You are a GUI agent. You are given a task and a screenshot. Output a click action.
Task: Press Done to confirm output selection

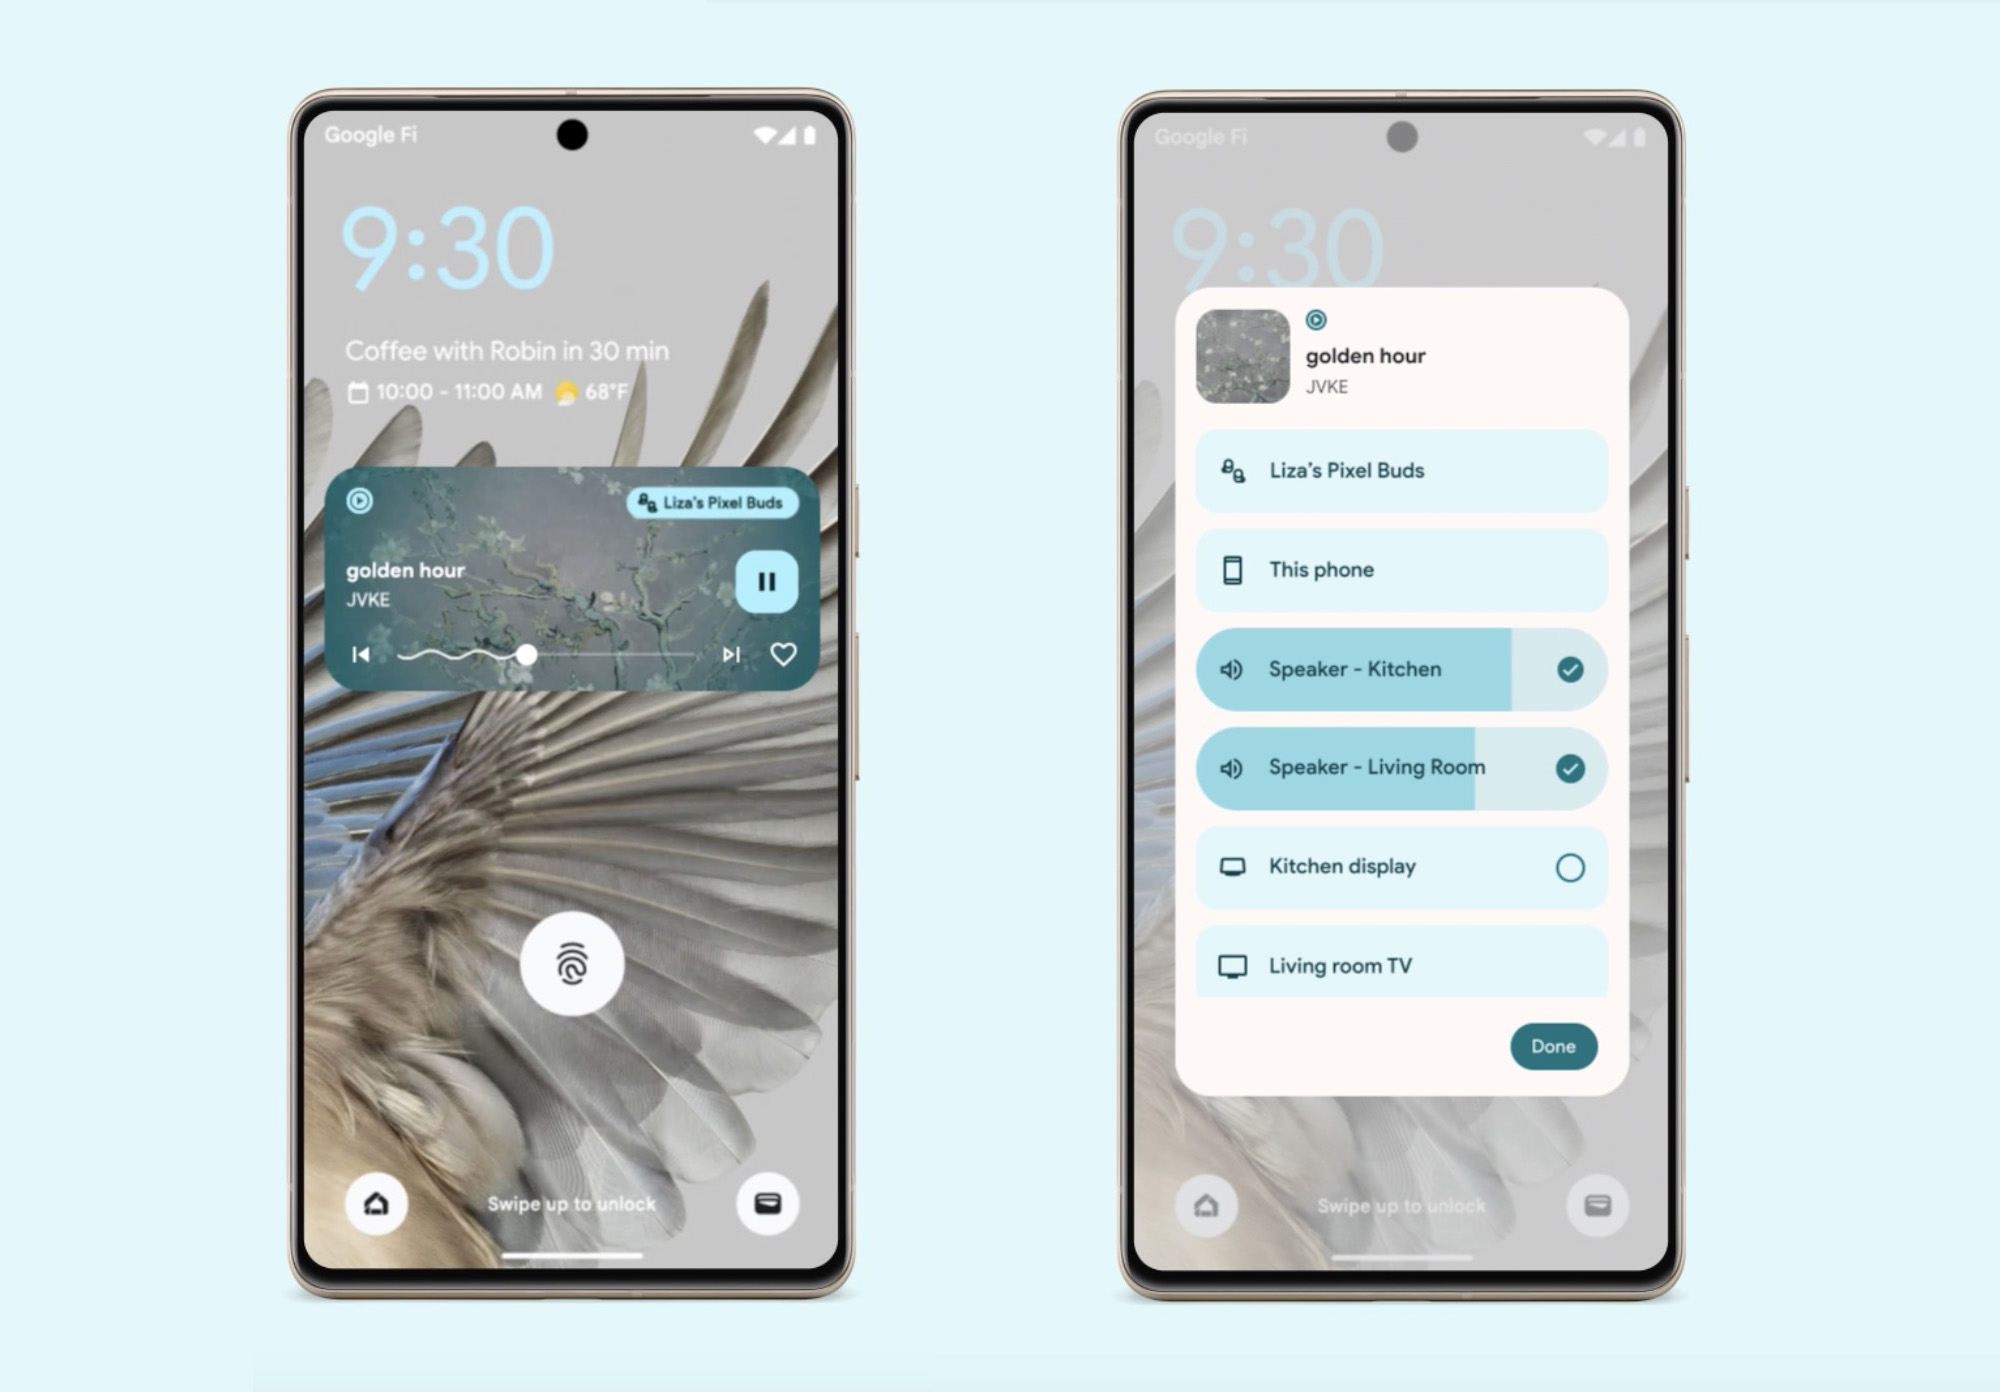click(1553, 1044)
